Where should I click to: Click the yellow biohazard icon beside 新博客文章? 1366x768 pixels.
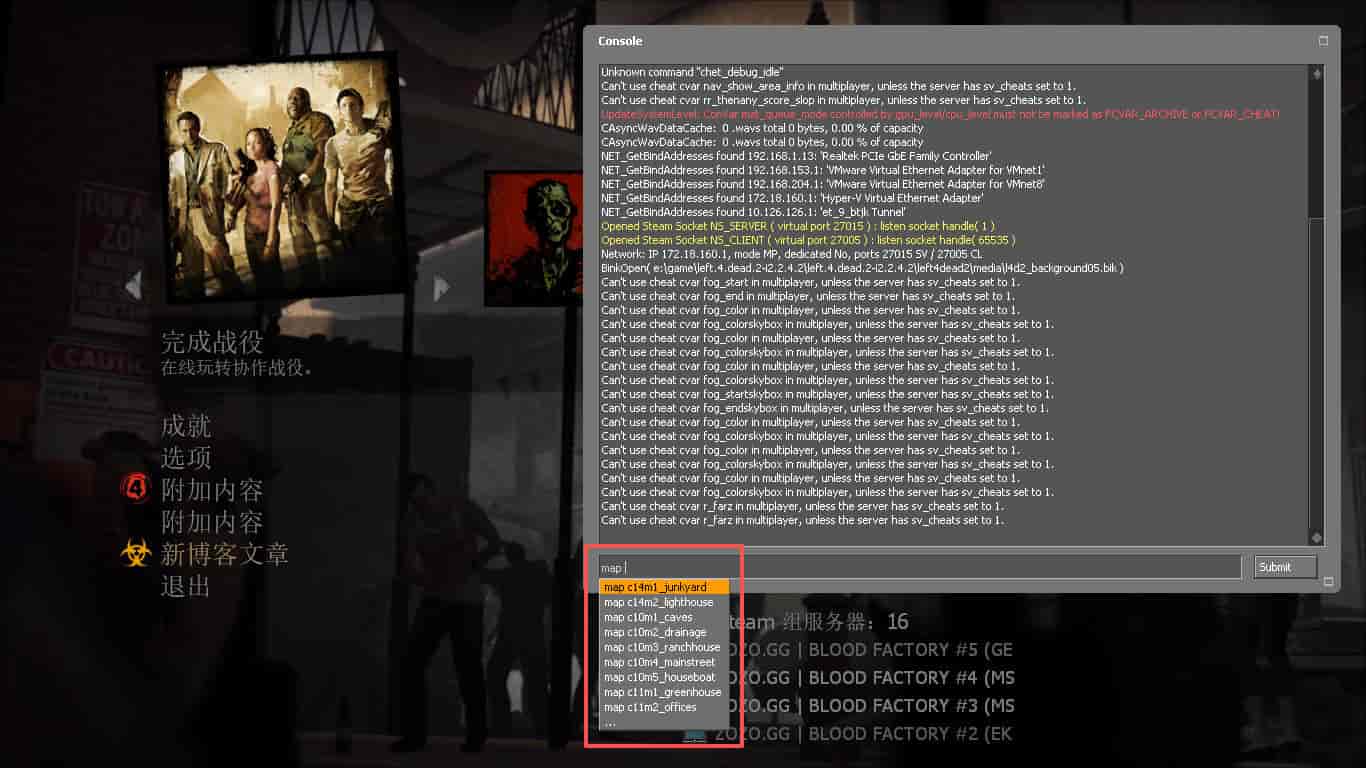click(x=135, y=553)
